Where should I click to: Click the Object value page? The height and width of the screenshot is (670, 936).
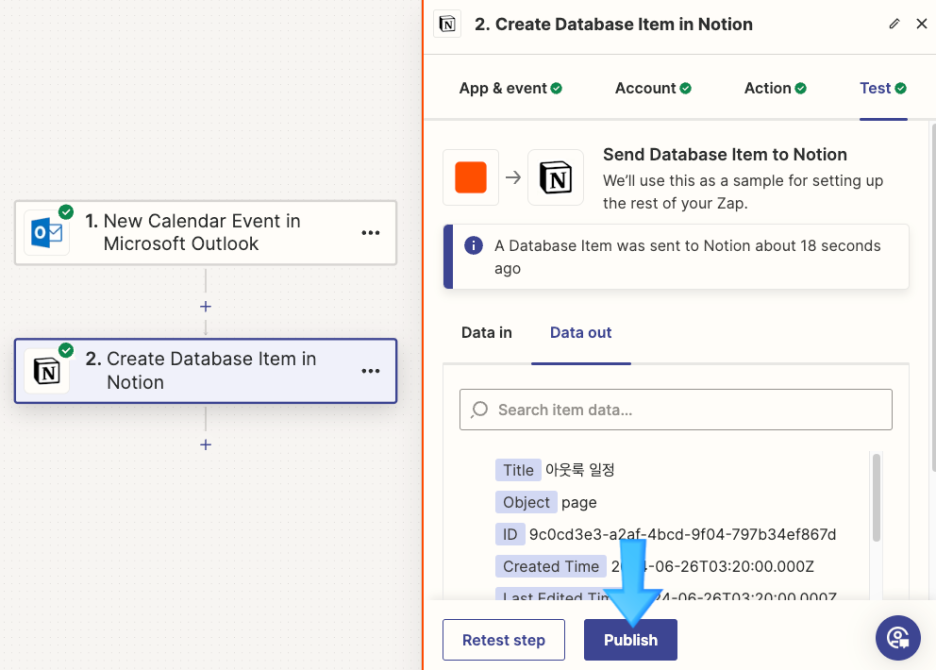pos(578,503)
